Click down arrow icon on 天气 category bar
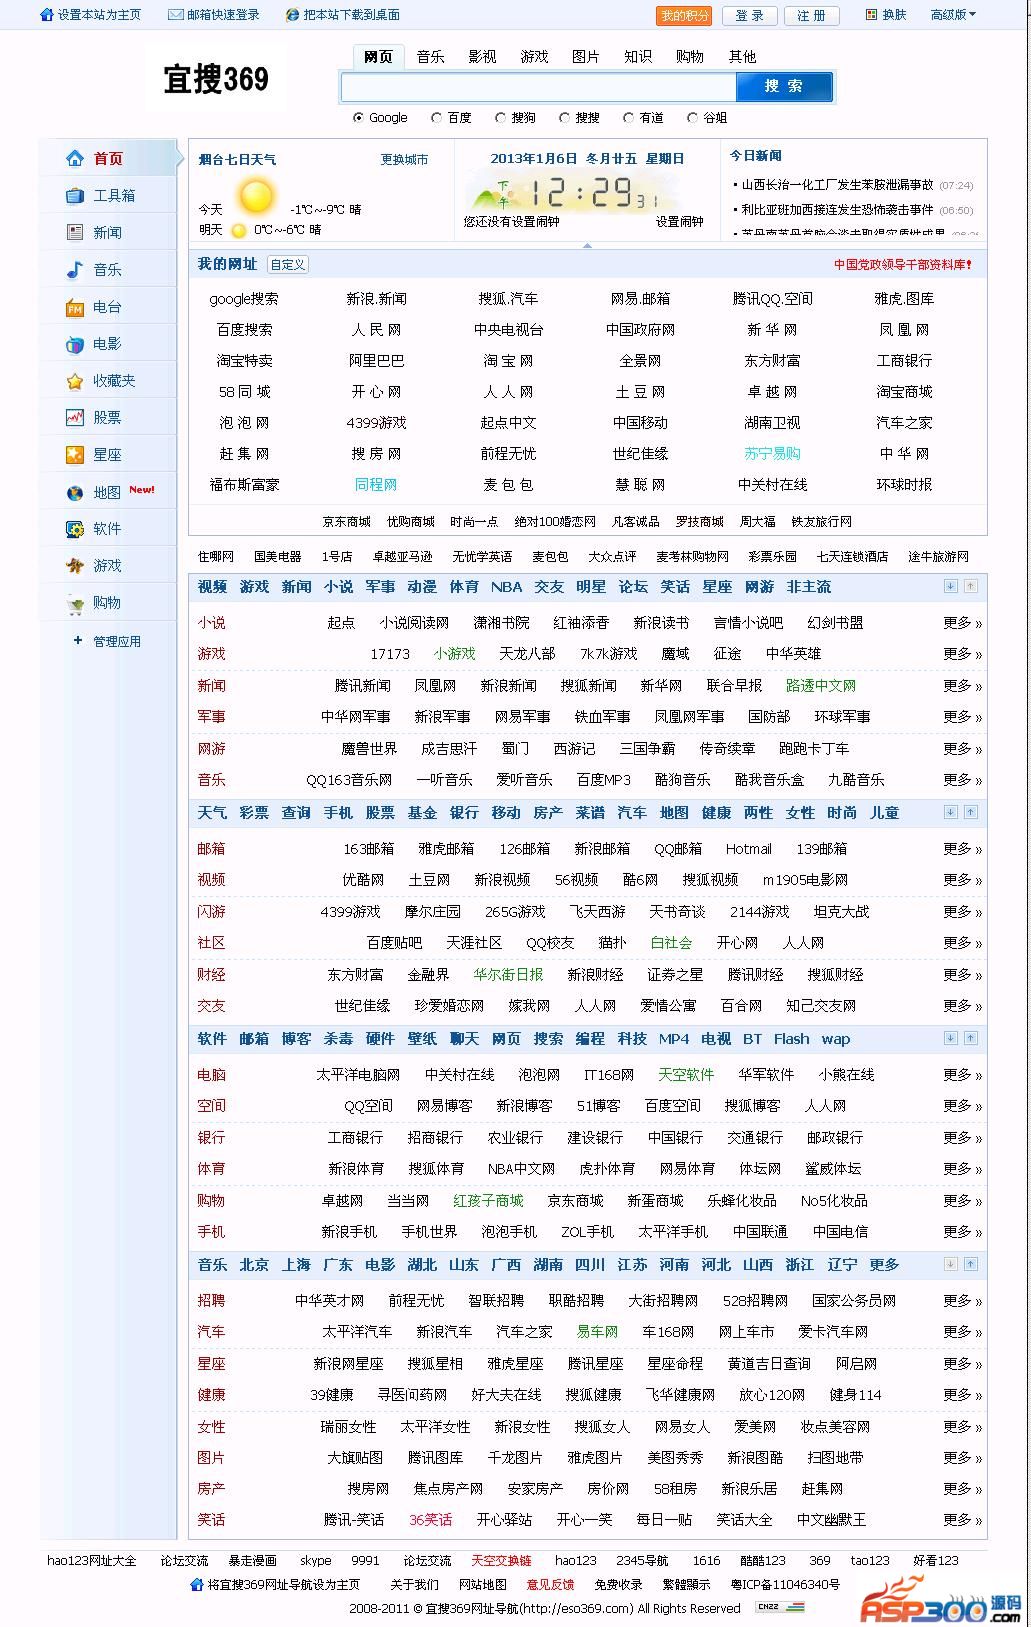The width and height of the screenshot is (1031, 1627). (x=951, y=812)
